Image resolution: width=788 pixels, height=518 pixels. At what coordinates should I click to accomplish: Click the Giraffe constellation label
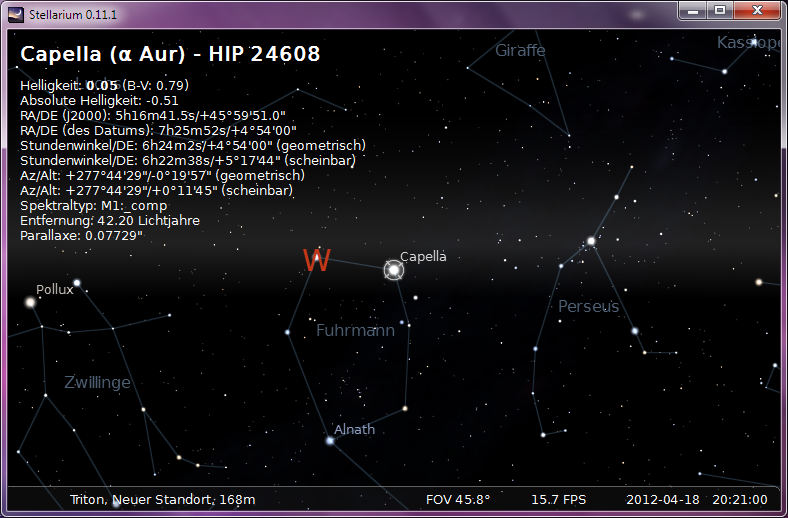point(520,50)
